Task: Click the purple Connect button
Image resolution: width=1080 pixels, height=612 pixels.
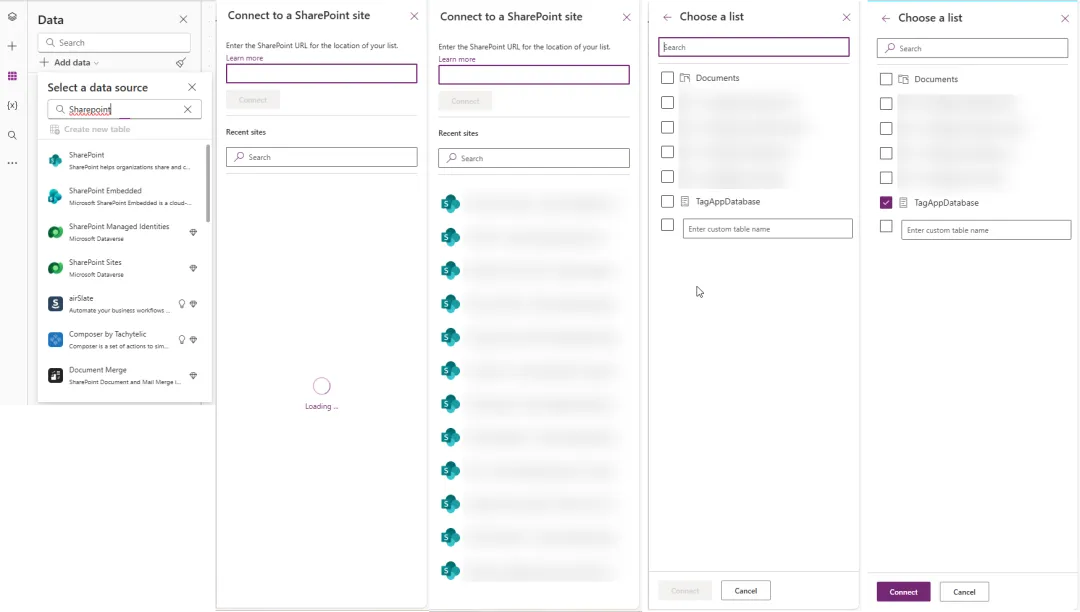Action: click(904, 592)
